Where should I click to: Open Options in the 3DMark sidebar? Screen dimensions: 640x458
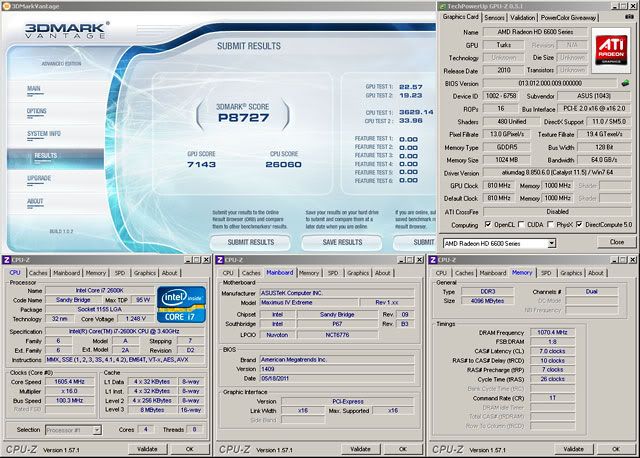[36, 111]
